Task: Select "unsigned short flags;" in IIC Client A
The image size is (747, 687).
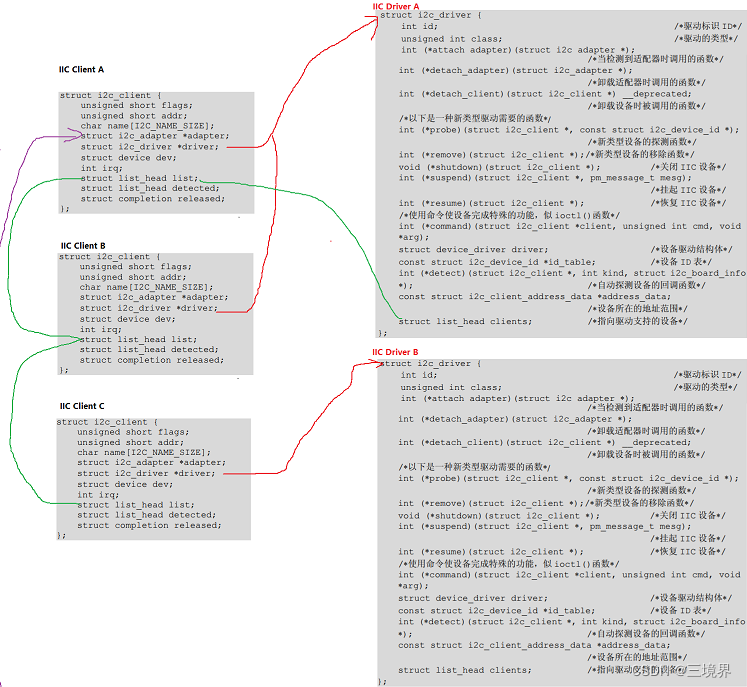Action: (137, 105)
